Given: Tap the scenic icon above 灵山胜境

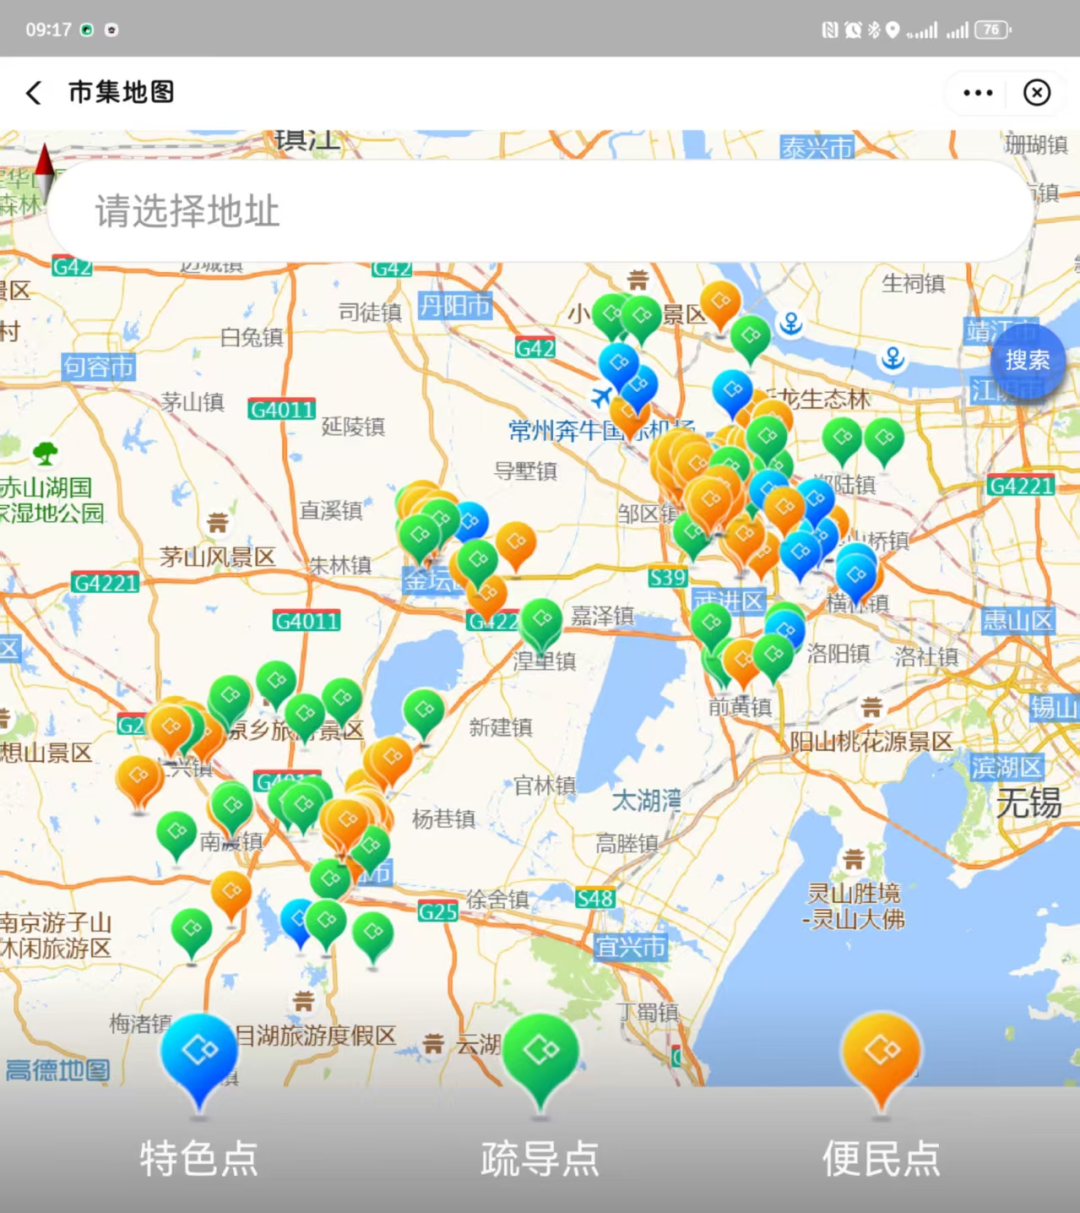Looking at the screenshot, I should click(x=853, y=859).
